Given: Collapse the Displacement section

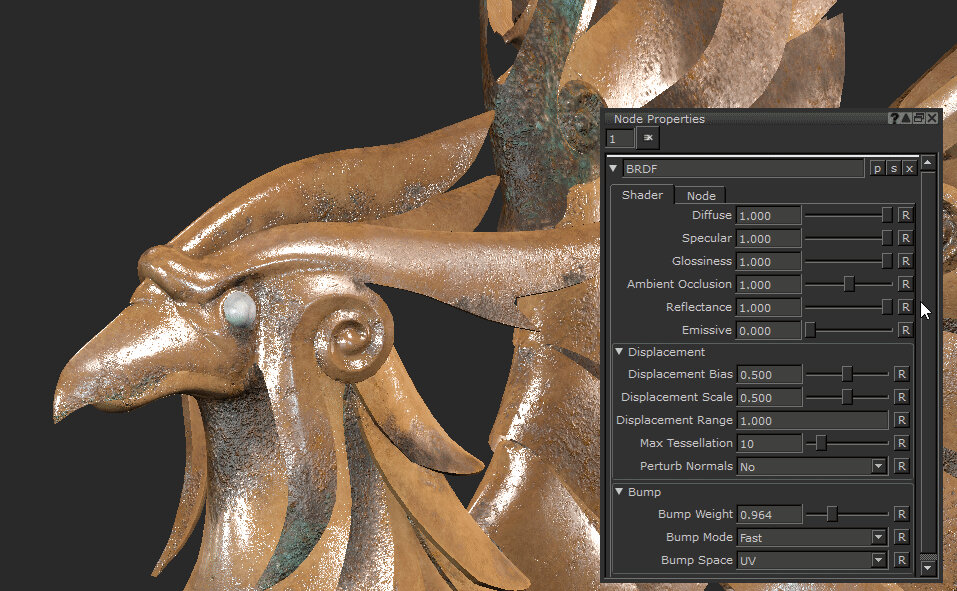Looking at the screenshot, I should pyautogui.click(x=619, y=352).
